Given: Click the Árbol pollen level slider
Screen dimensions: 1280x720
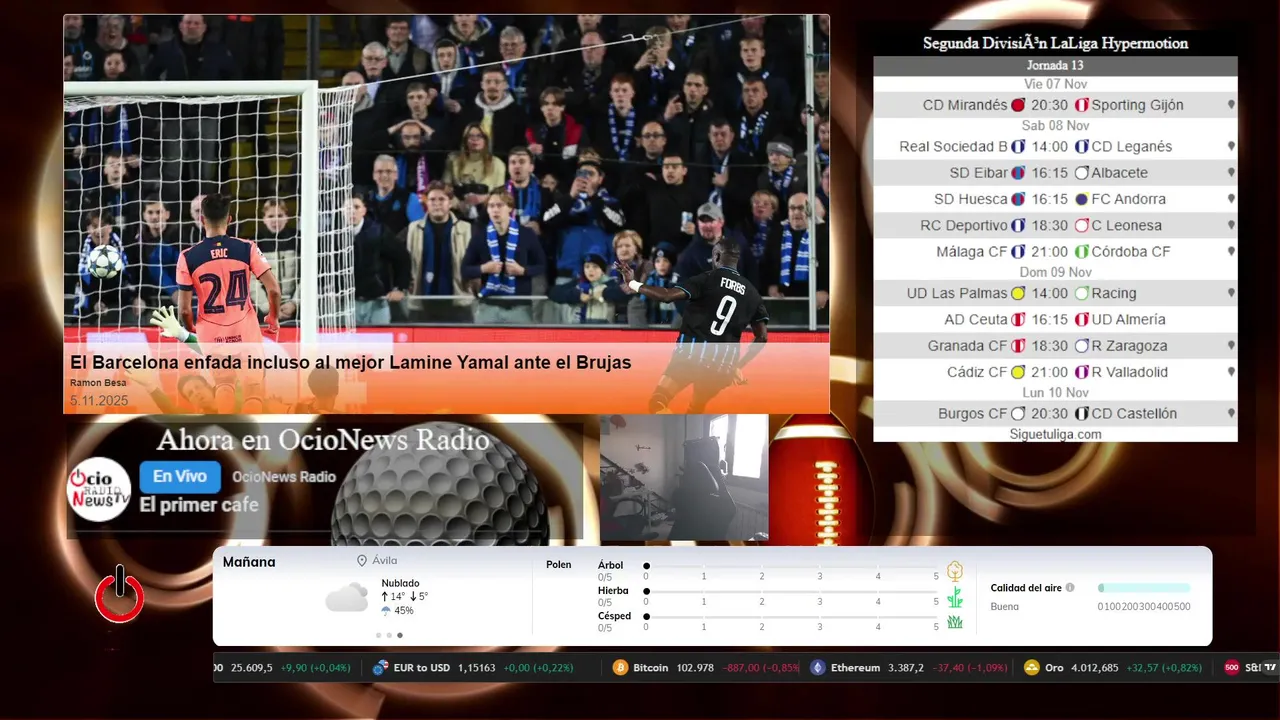Looking at the screenshot, I should pyautogui.click(x=791, y=566).
